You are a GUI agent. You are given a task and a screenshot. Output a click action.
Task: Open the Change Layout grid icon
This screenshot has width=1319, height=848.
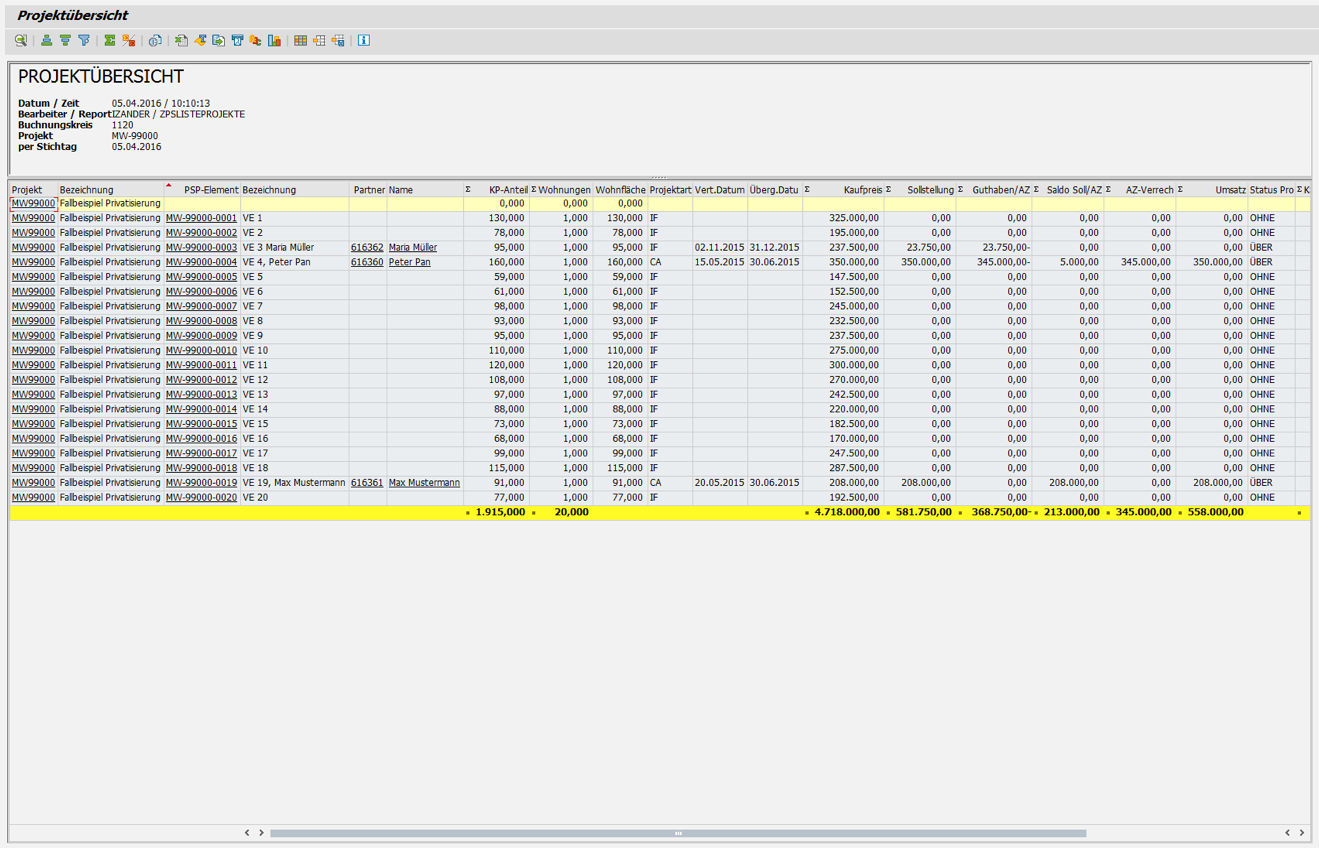(300, 41)
